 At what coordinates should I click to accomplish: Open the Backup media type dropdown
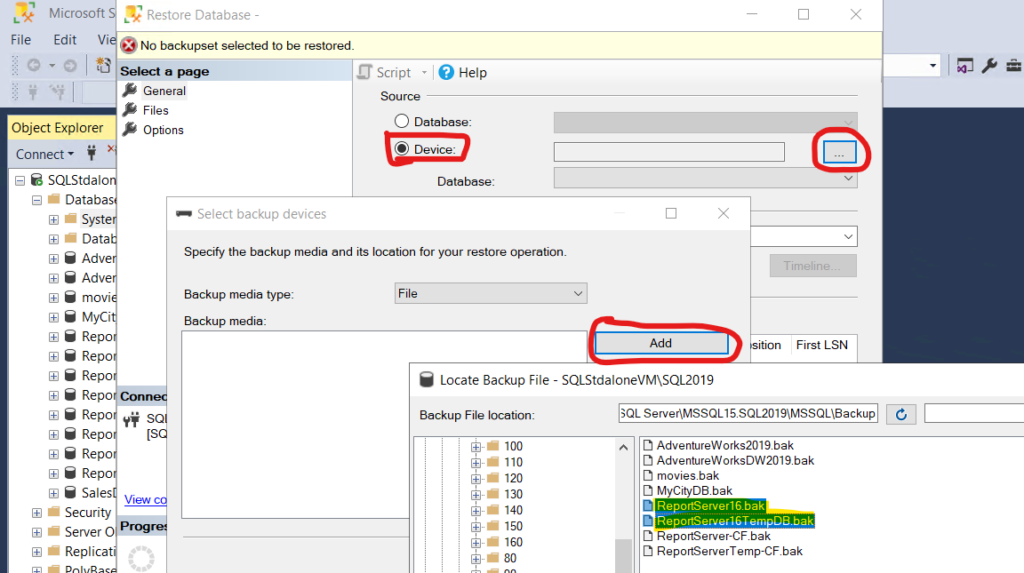(x=490, y=293)
